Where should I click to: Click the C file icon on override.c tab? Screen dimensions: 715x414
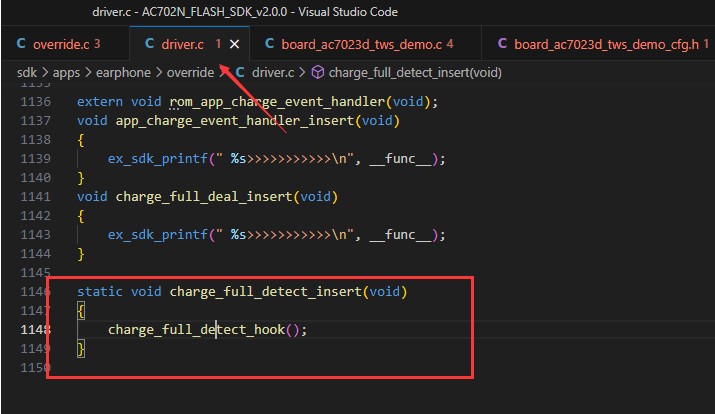(21, 44)
